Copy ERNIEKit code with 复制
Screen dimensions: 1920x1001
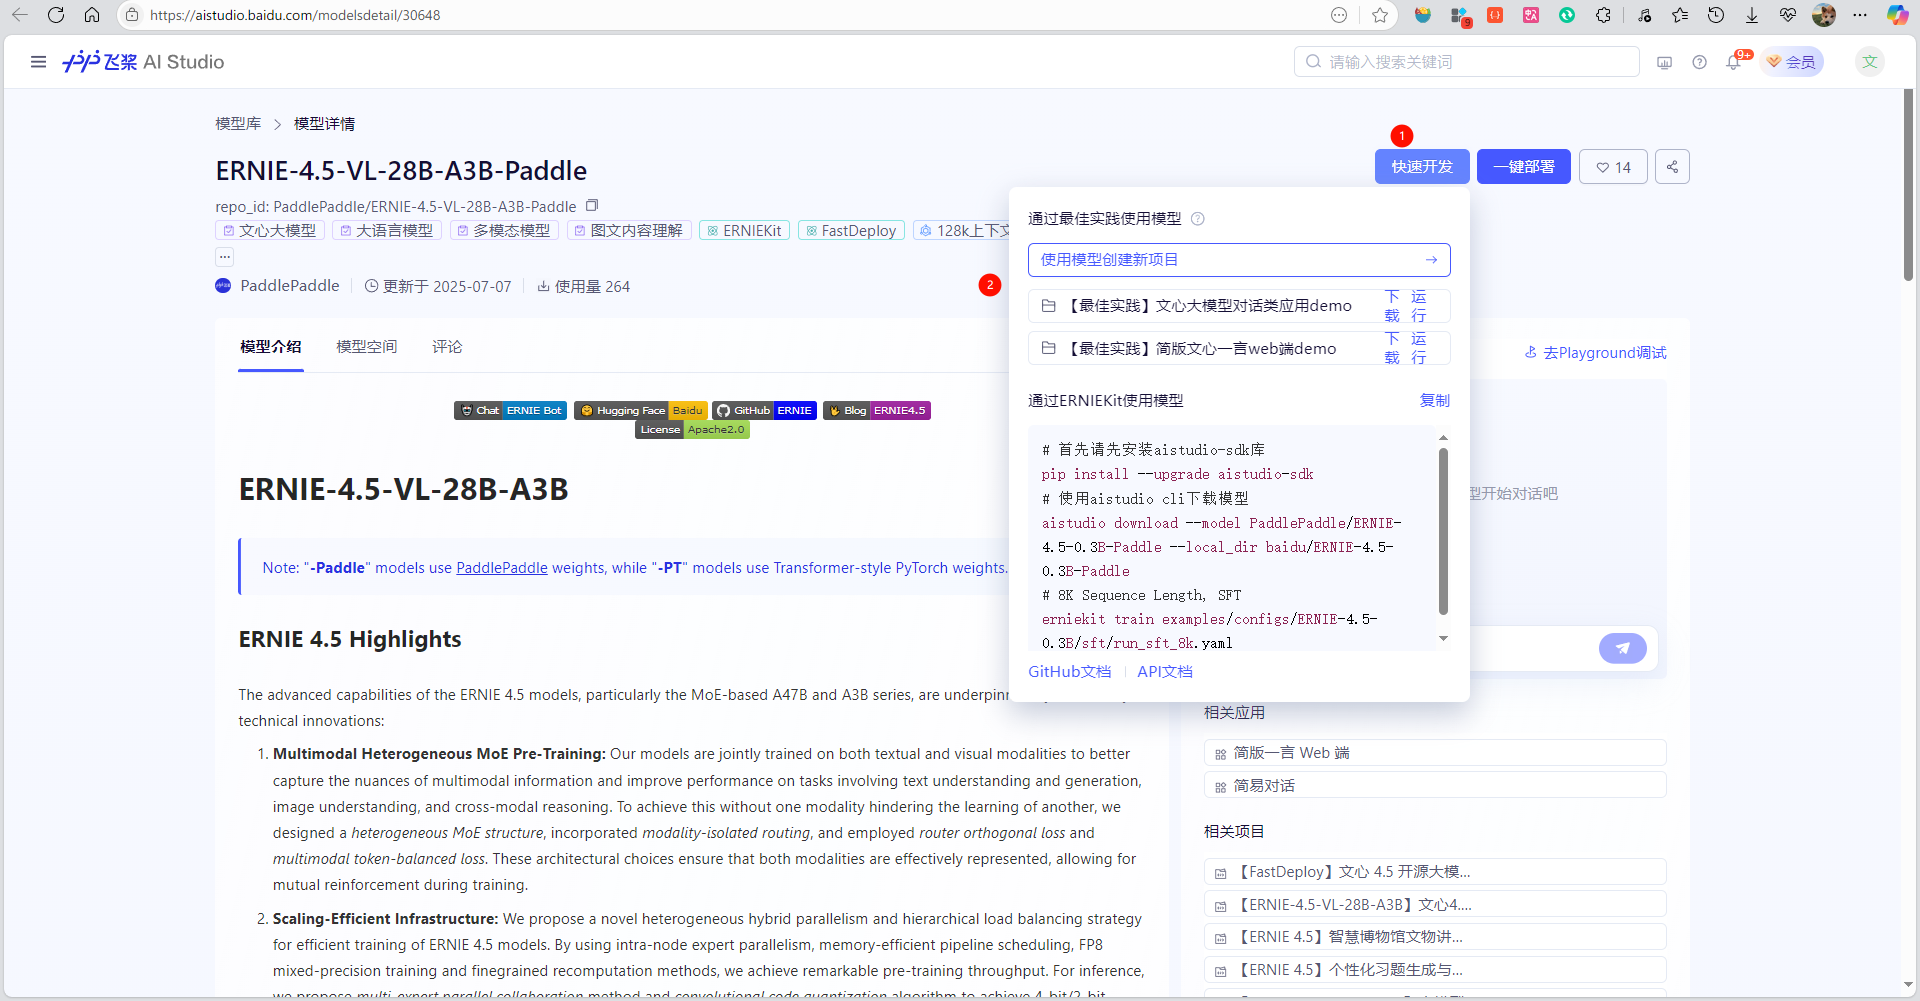[1434, 400]
